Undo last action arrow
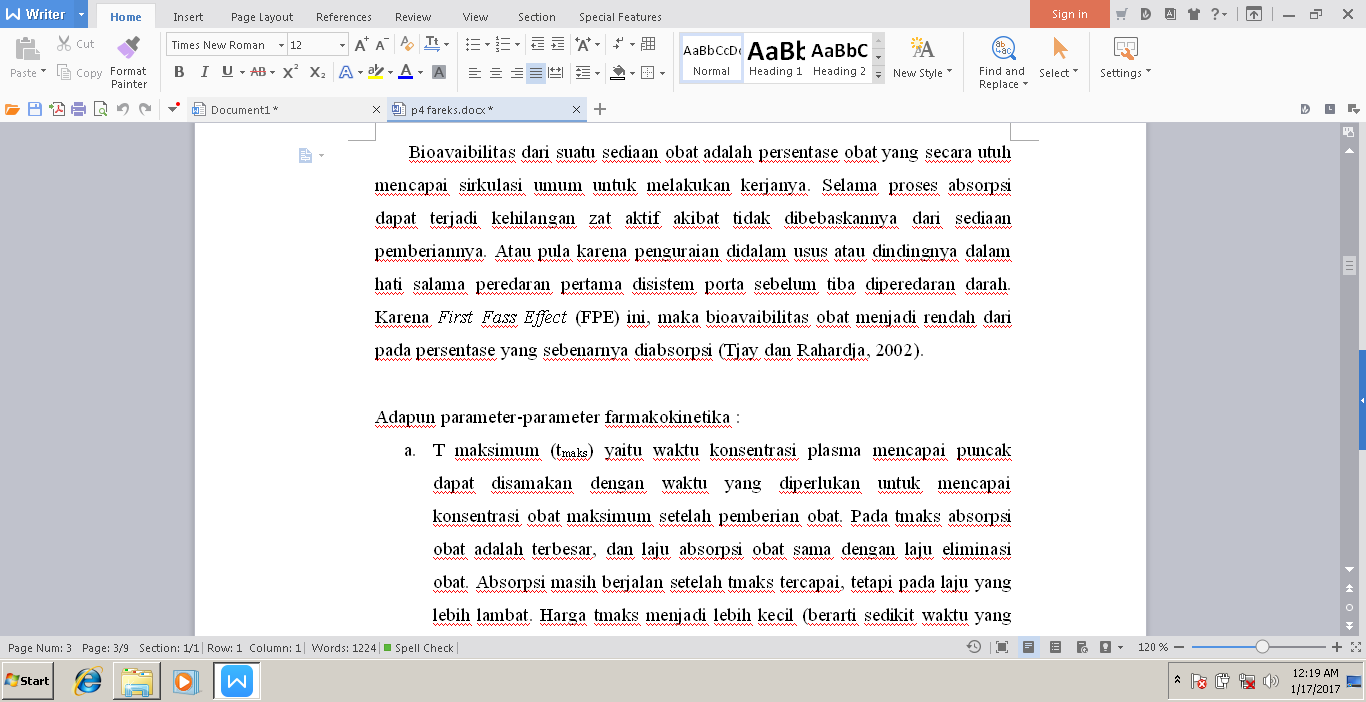Image resolution: width=1366 pixels, height=702 pixels. (x=123, y=110)
